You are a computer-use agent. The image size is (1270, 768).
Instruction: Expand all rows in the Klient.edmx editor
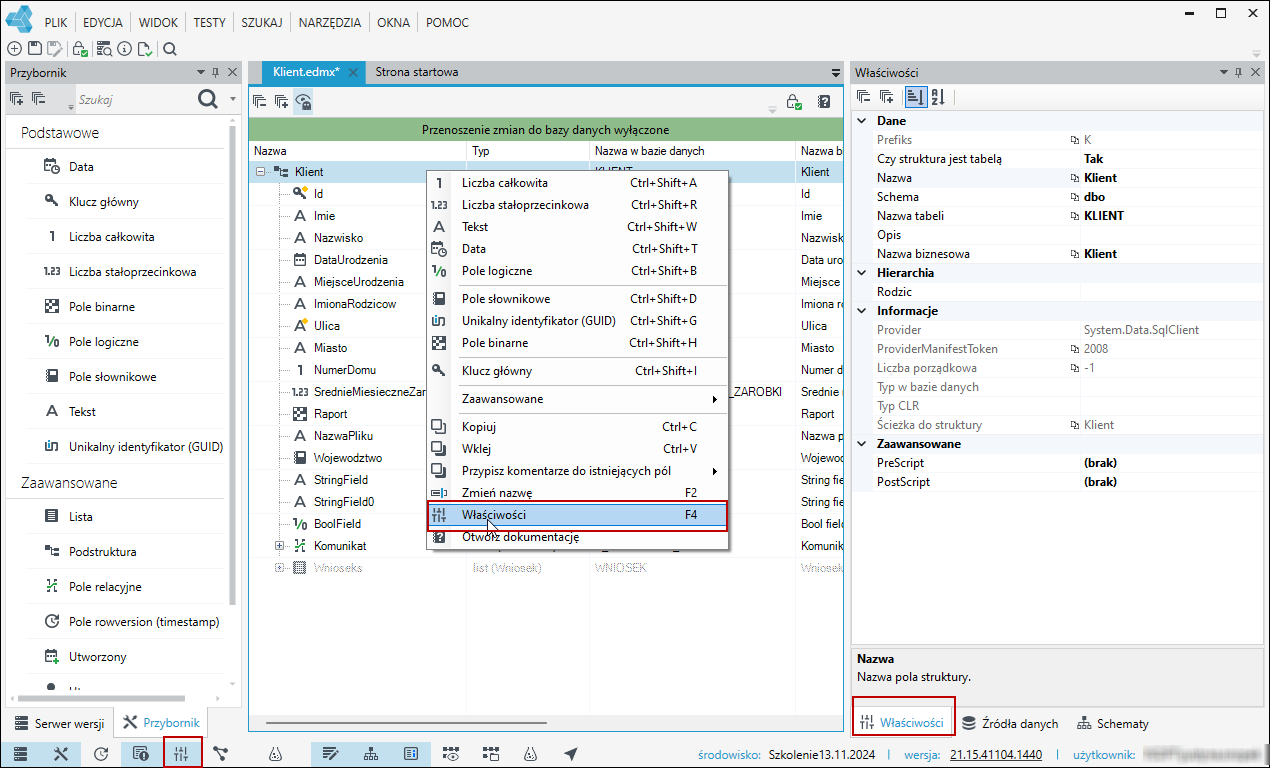pos(281,101)
